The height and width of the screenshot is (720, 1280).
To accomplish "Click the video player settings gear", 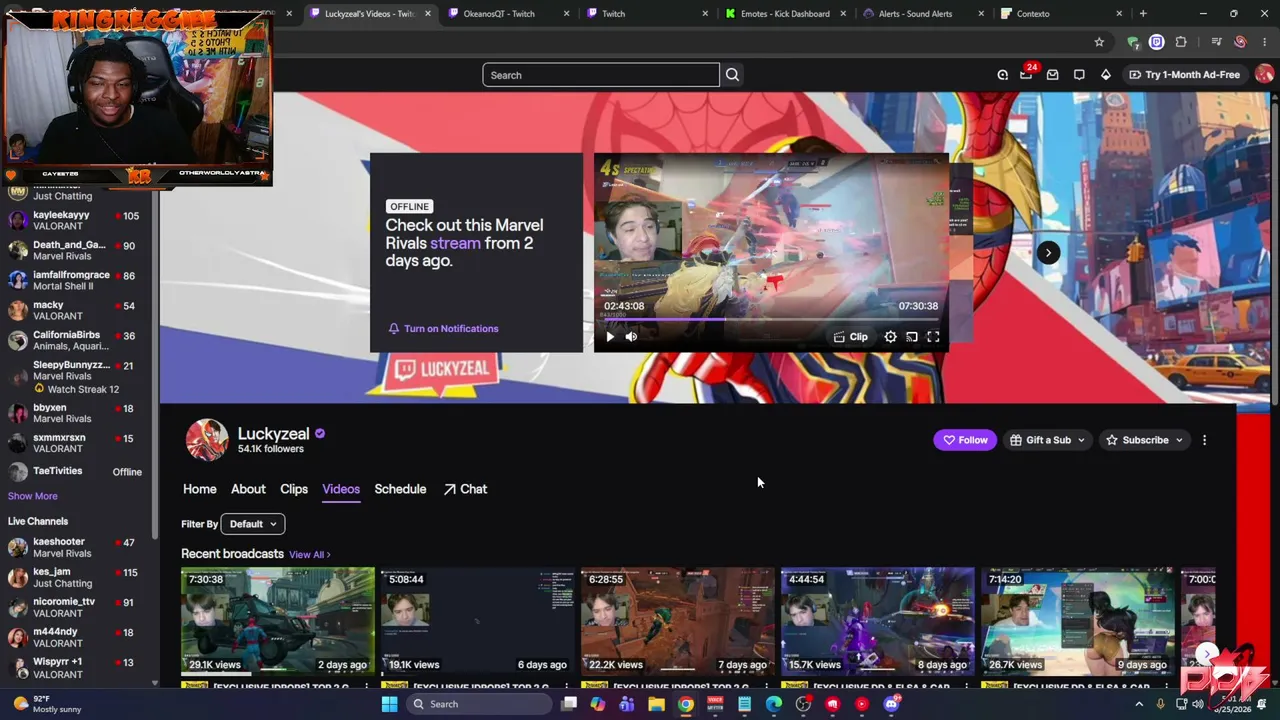I will pyautogui.click(x=890, y=337).
